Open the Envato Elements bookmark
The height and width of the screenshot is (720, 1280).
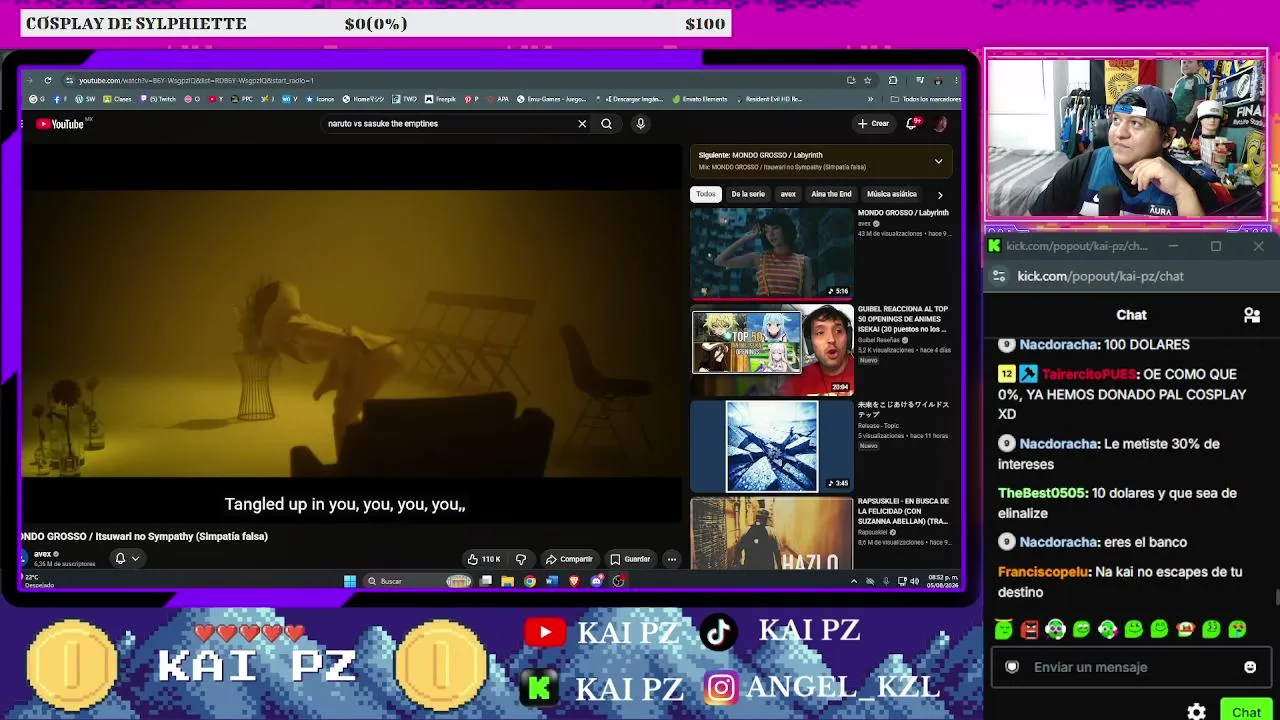pos(700,99)
